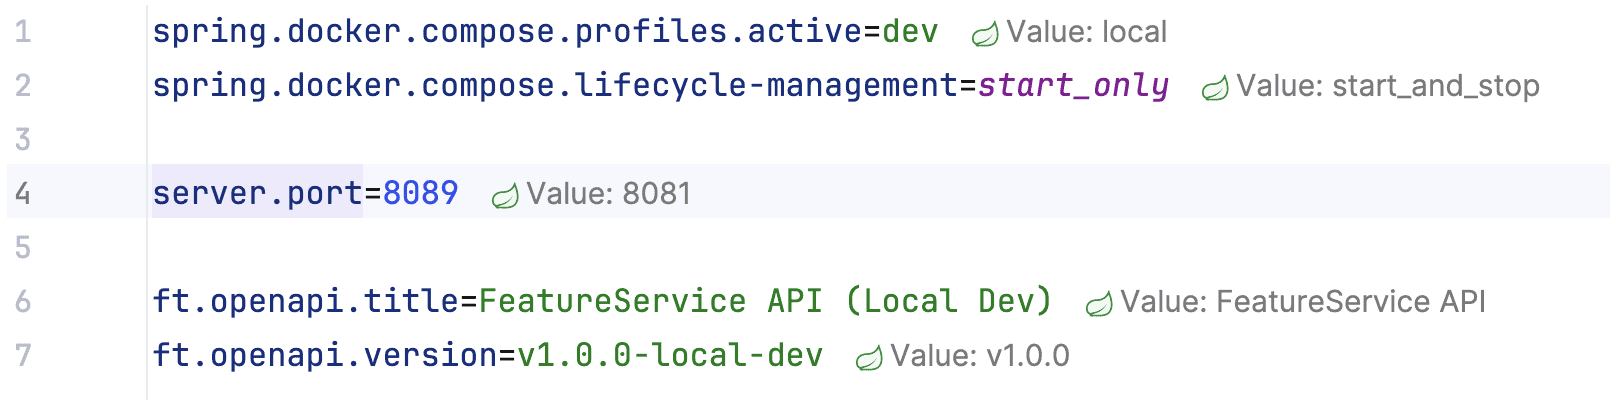Click the v1.0.0-local-dev version value
This screenshot has width=1618, height=408.
coord(669,355)
